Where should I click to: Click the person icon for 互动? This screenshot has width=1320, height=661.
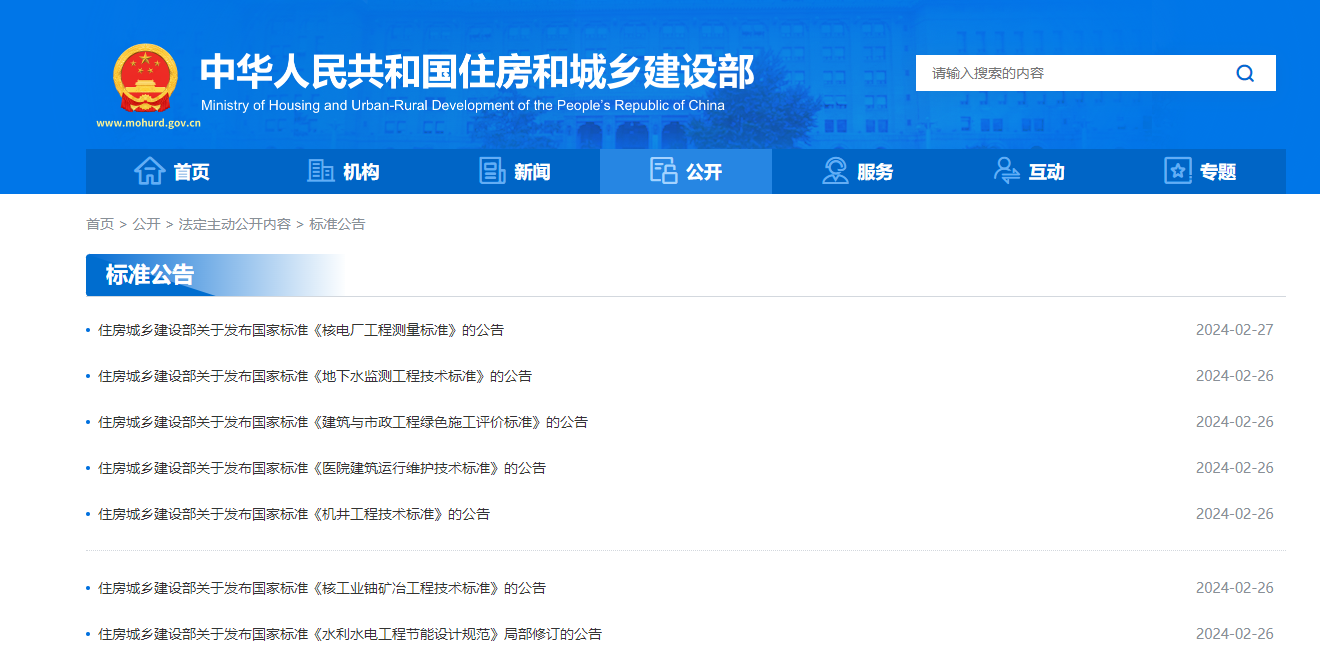point(1006,171)
